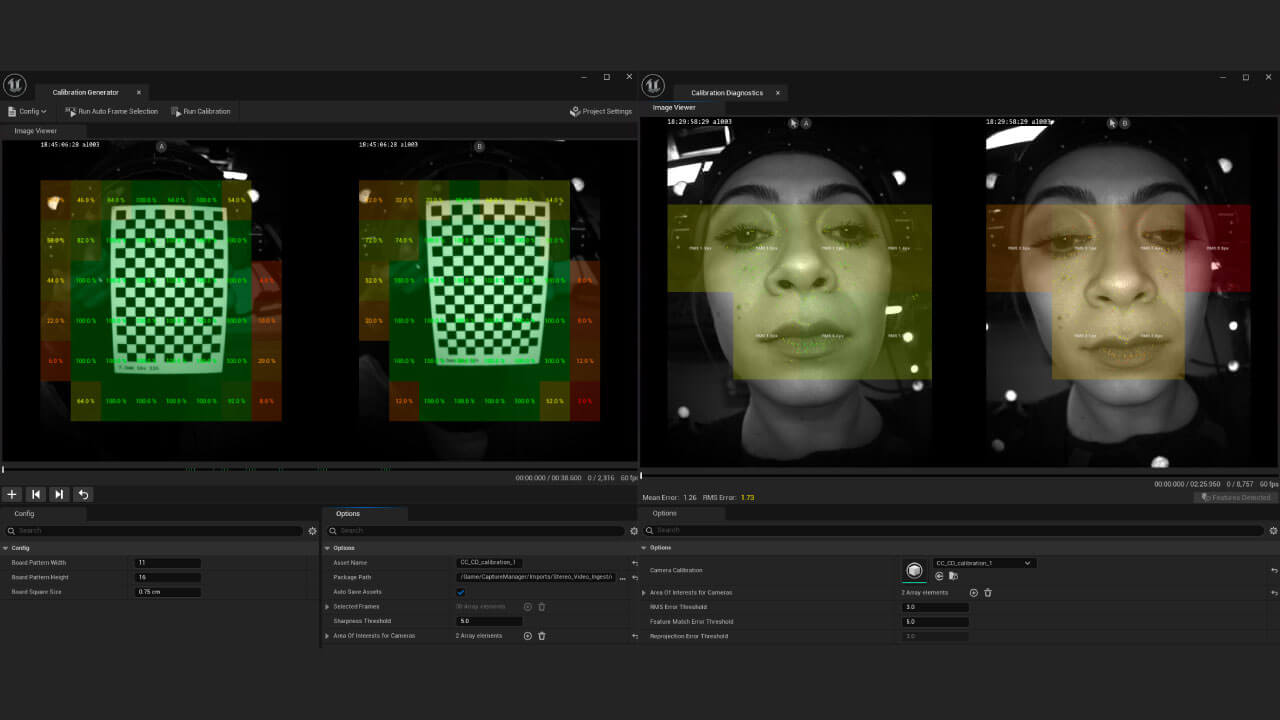Click the add frame plus button

click(x=12, y=494)
